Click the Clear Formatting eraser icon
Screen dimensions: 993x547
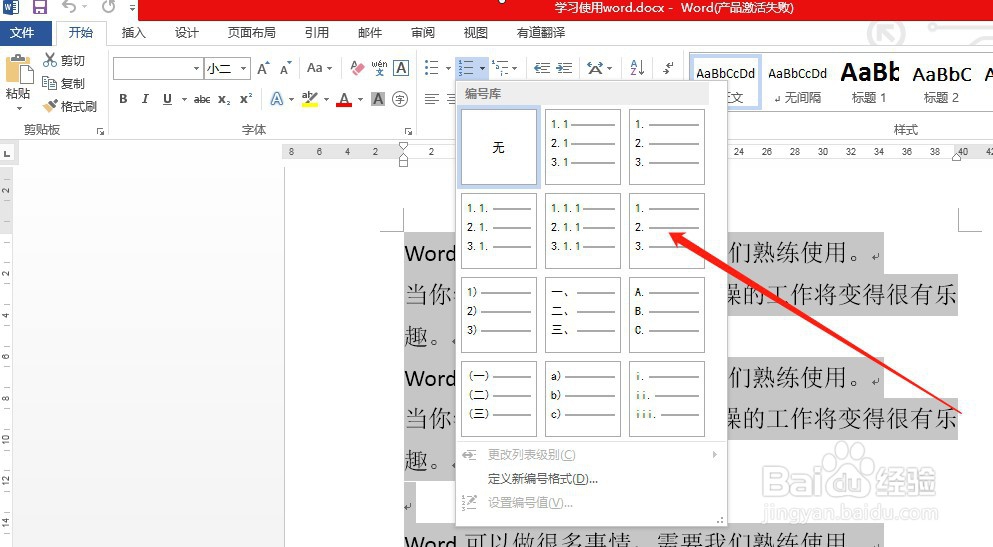[x=357, y=68]
